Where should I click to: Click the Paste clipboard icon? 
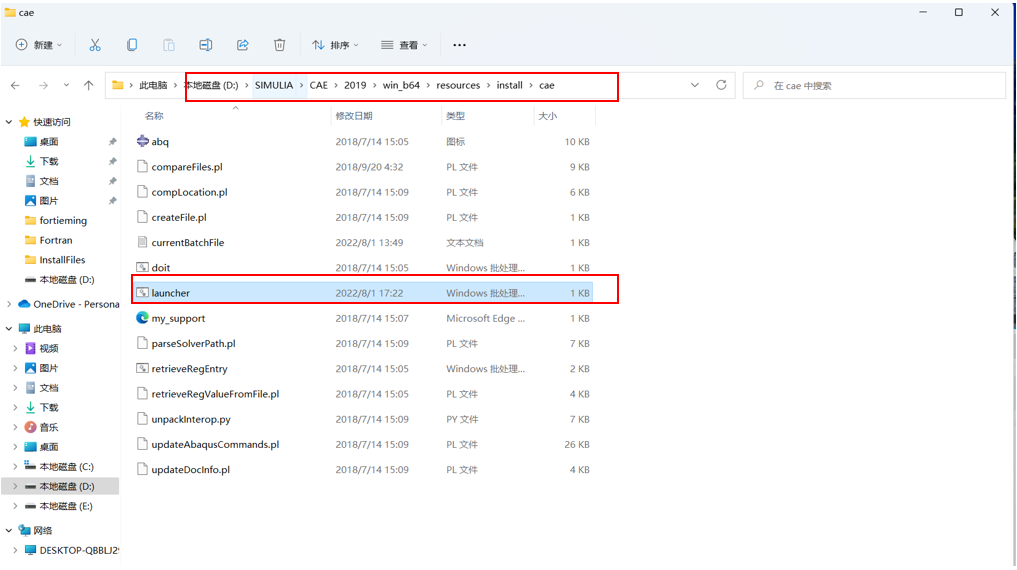point(169,45)
